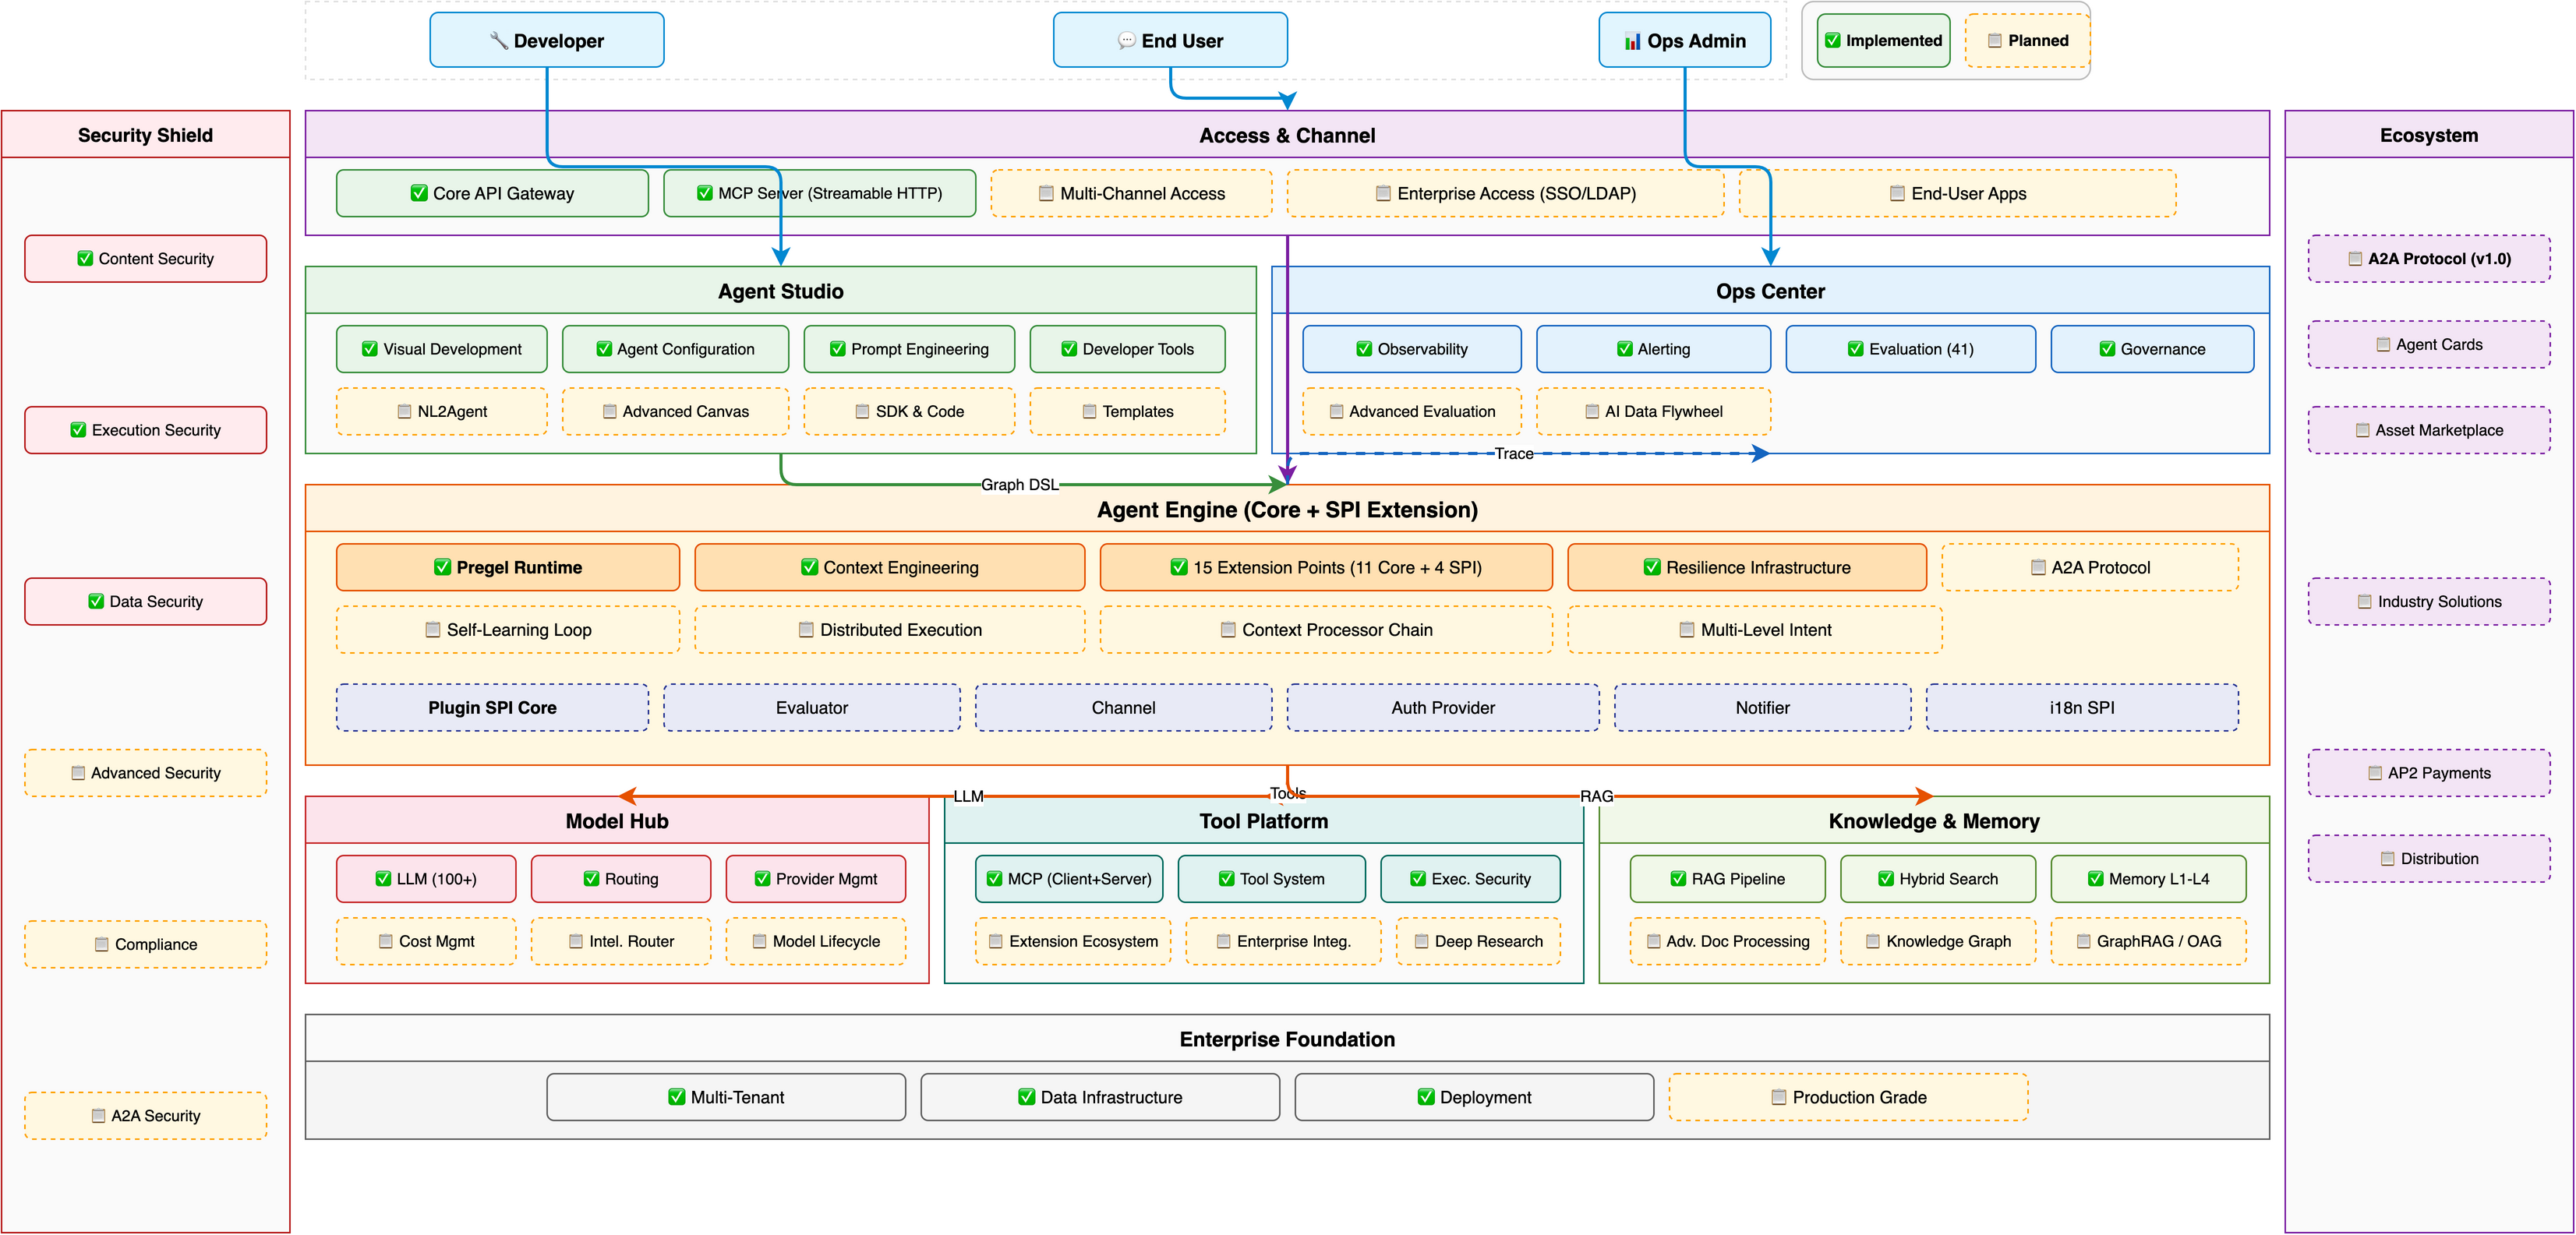The height and width of the screenshot is (1235, 2576).
Task: Select the Evaluator SPI box
Action: pyautogui.click(x=812, y=707)
